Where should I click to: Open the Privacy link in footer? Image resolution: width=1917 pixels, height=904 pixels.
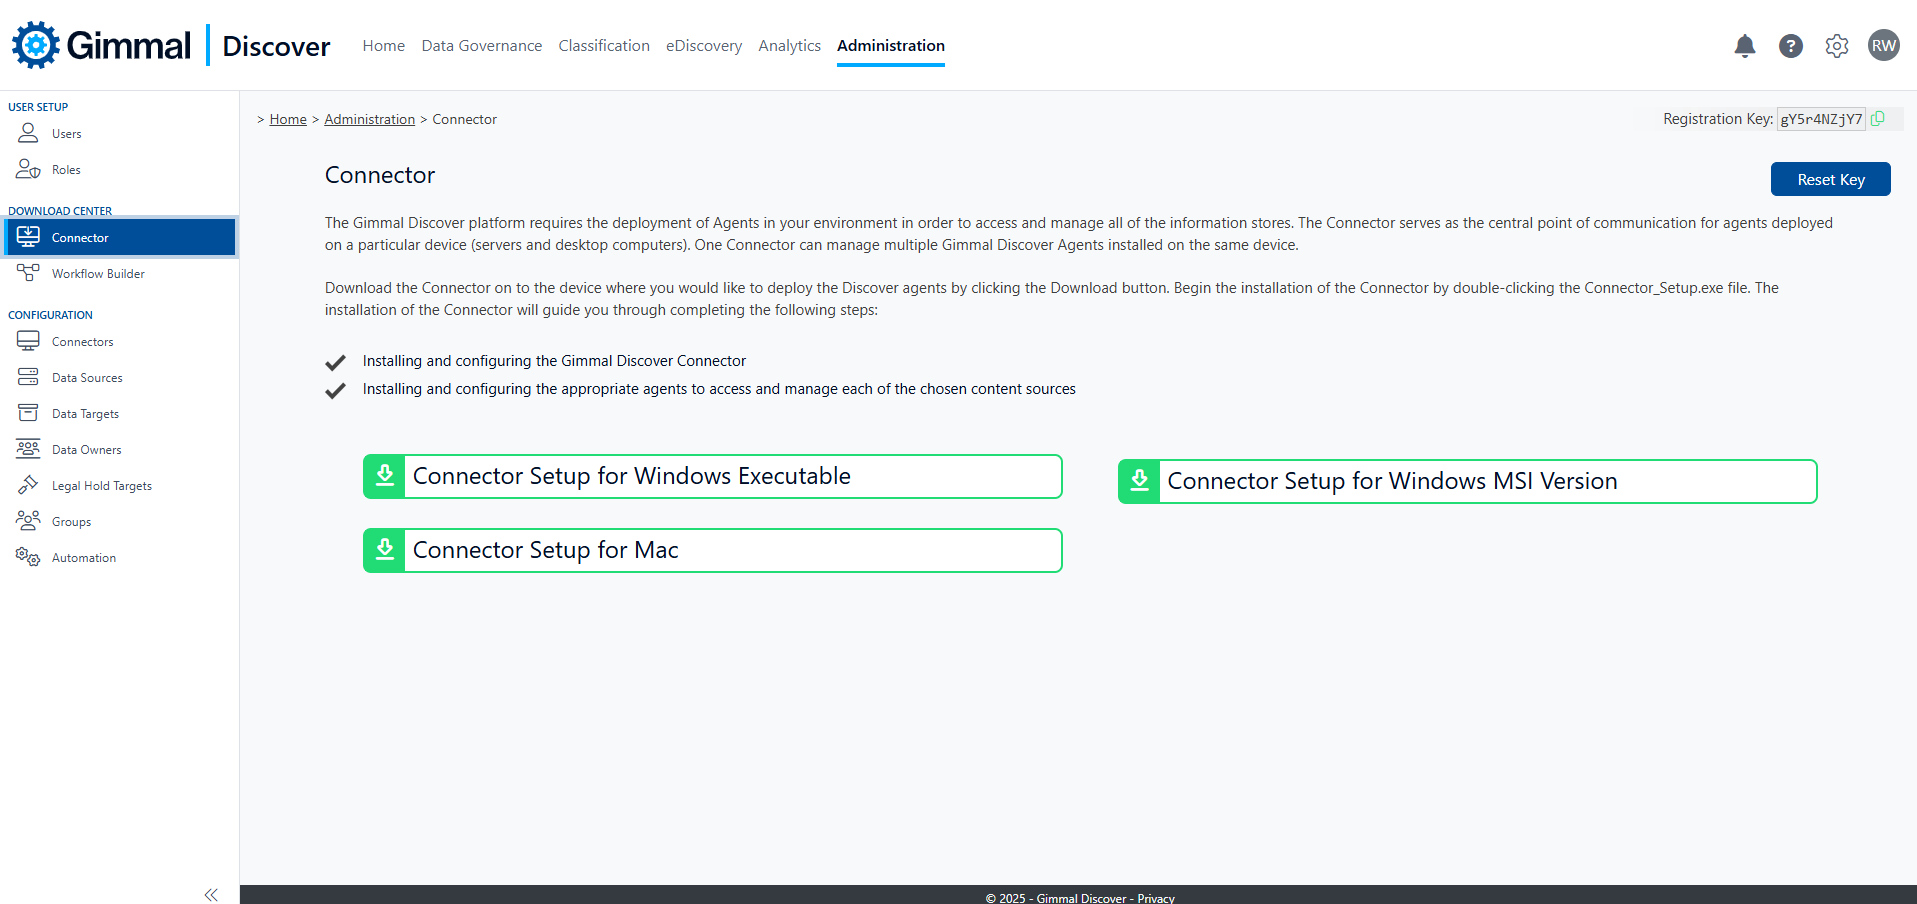click(1155, 898)
